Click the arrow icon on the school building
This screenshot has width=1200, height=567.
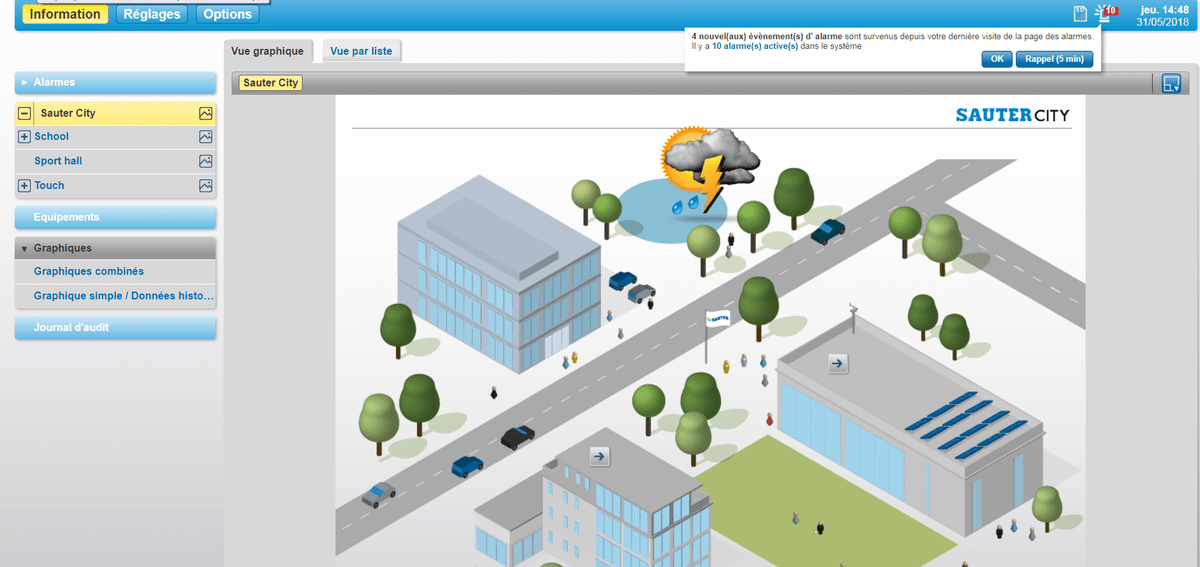[600, 456]
